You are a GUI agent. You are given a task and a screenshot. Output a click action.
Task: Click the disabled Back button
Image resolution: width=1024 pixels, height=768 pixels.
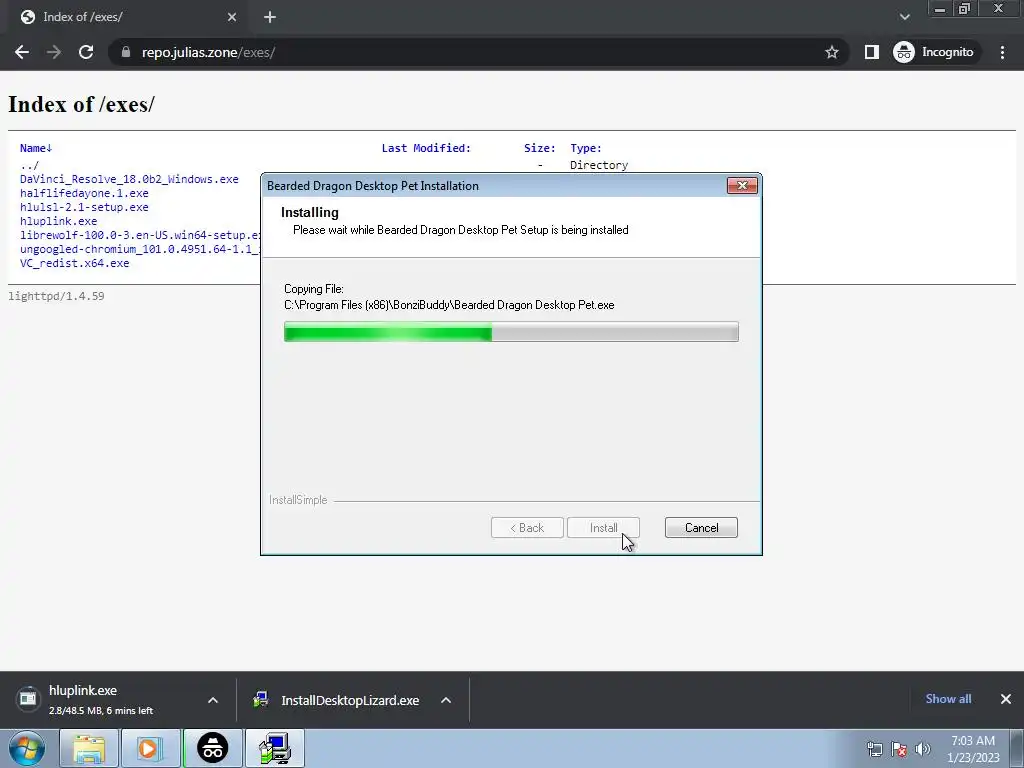pos(527,528)
